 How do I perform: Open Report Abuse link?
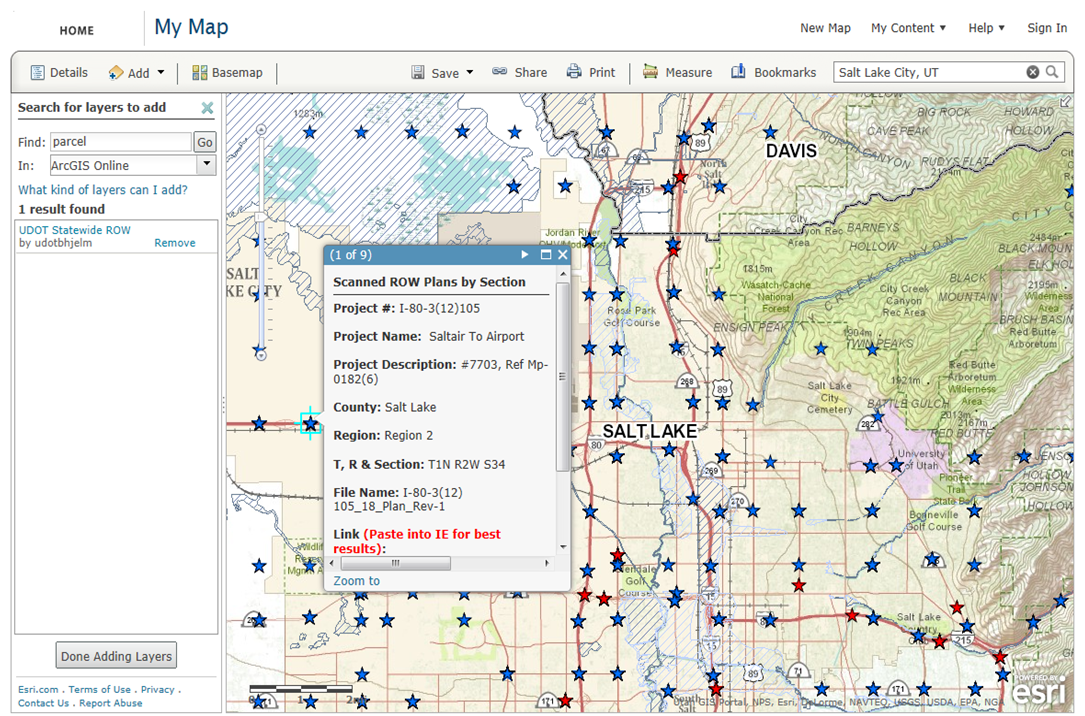111,703
